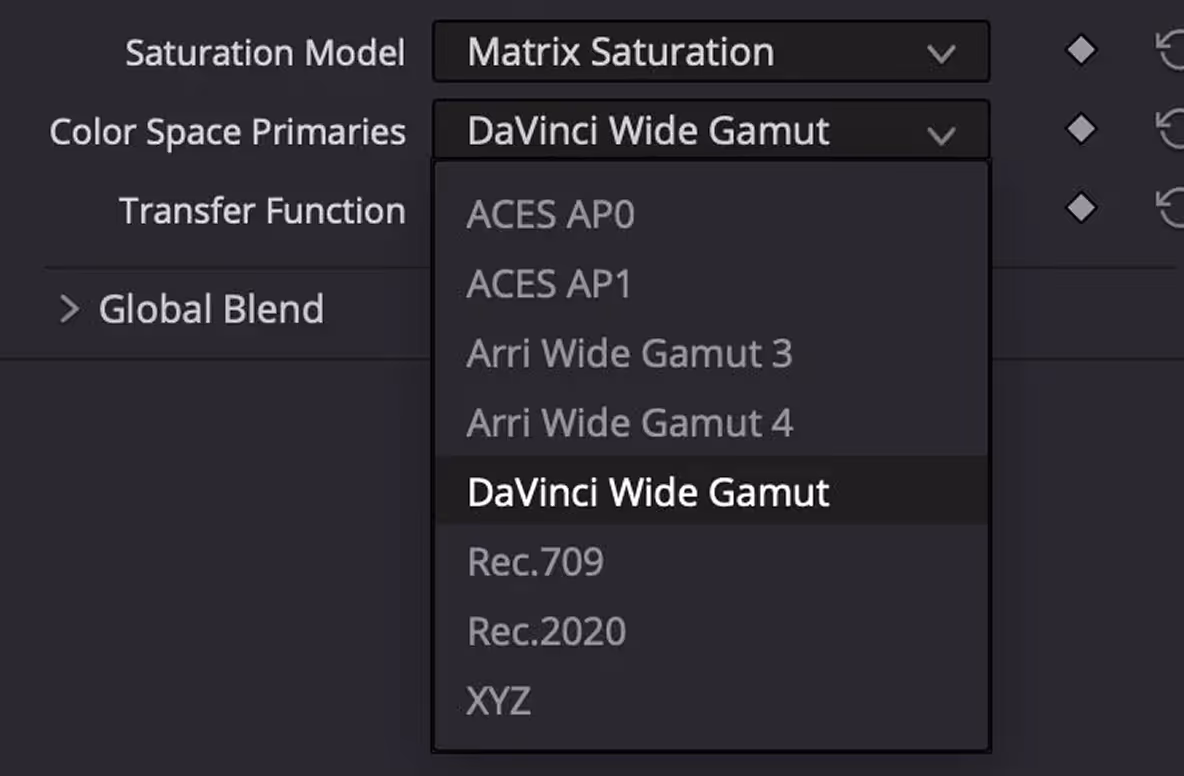Open the Color Space Primaries dropdown
The height and width of the screenshot is (776, 1184).
tap(711, 131)
